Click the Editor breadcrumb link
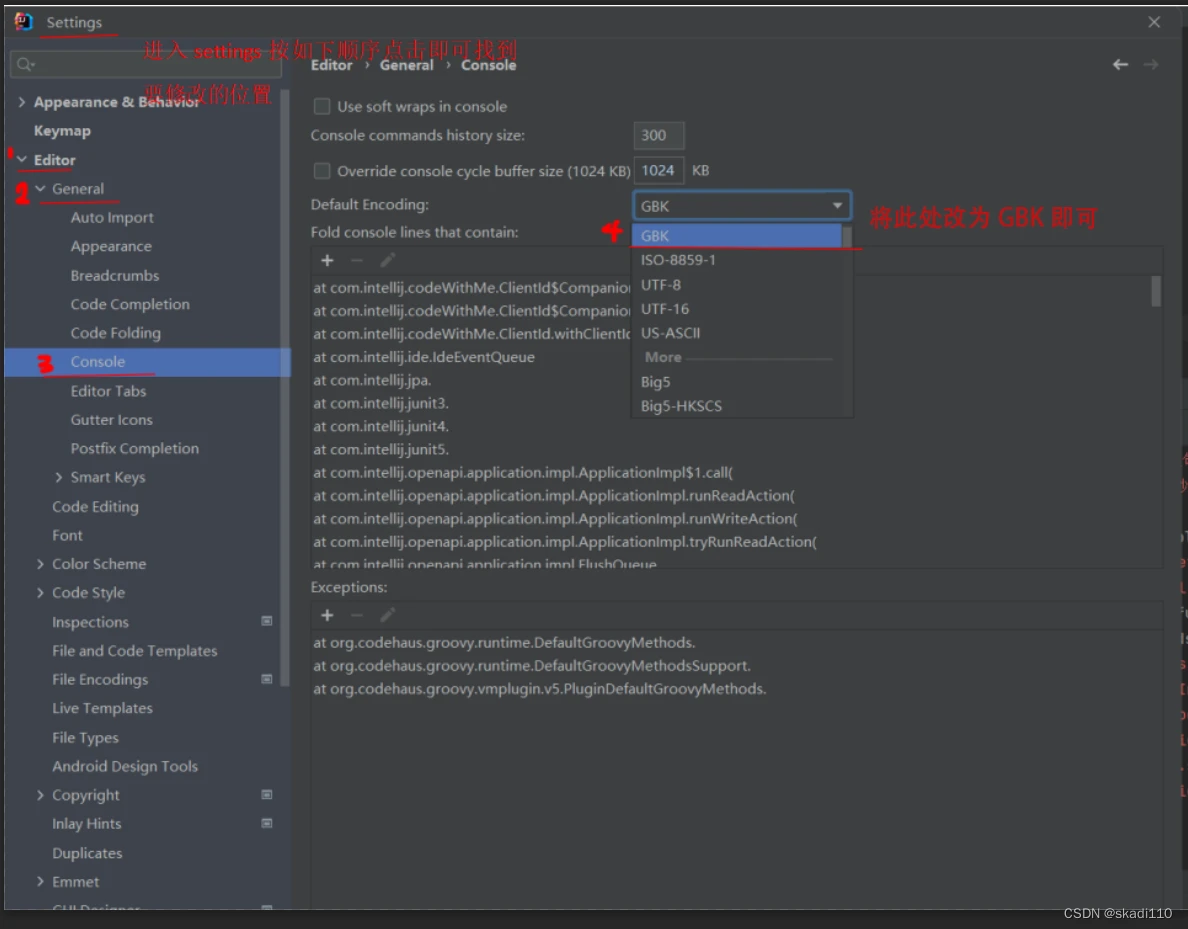 331,65
